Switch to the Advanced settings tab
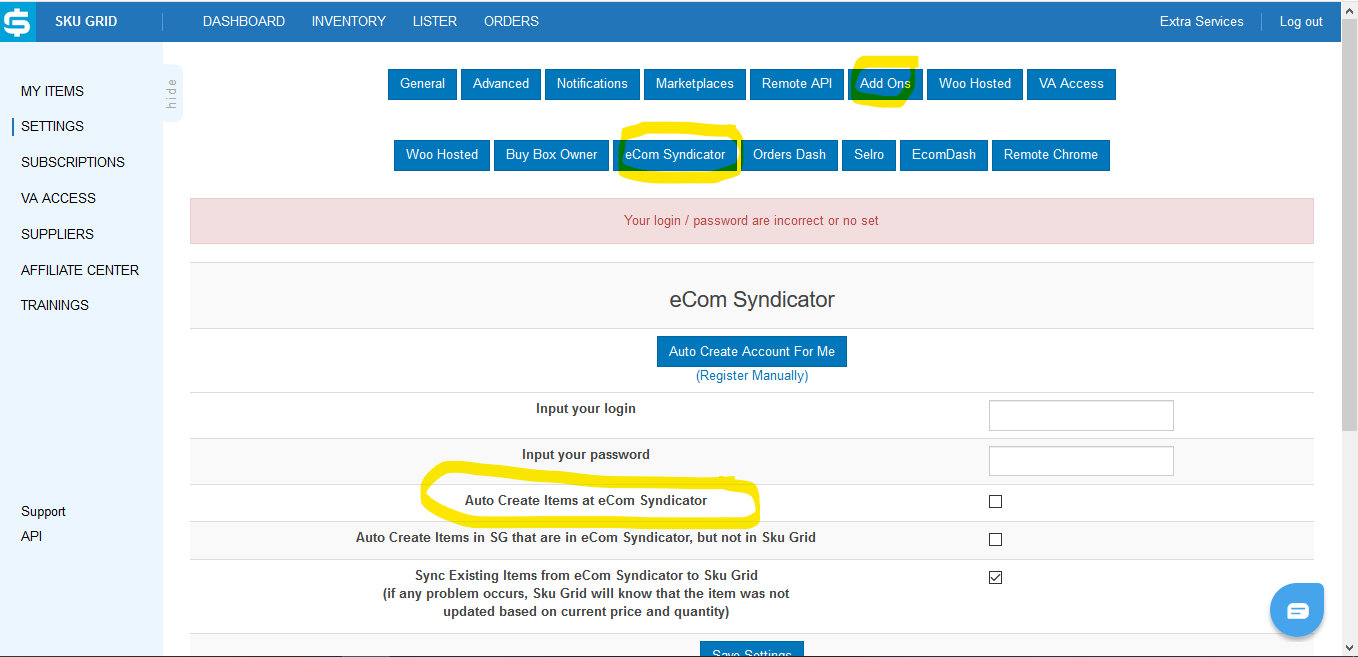Screen dimensions: 1358x657 pyautogui.click(x=501, y=84)
